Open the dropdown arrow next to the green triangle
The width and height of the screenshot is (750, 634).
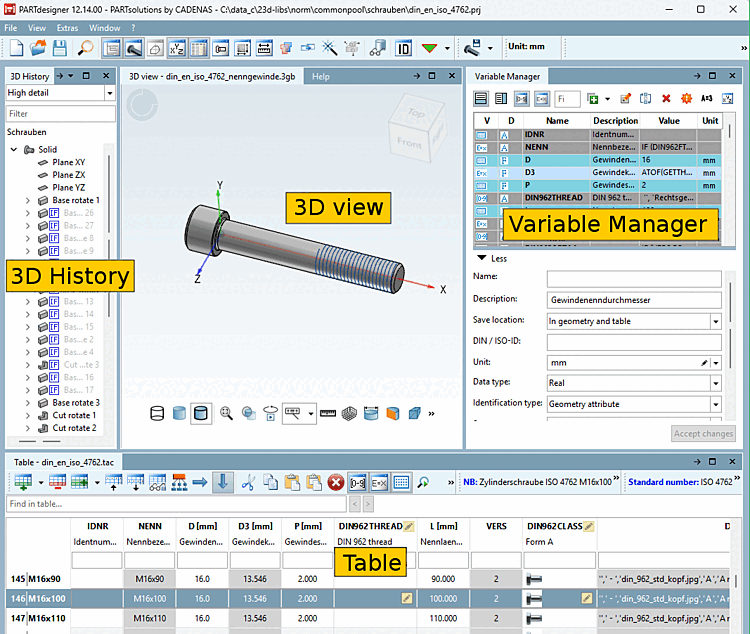point(447,48)
